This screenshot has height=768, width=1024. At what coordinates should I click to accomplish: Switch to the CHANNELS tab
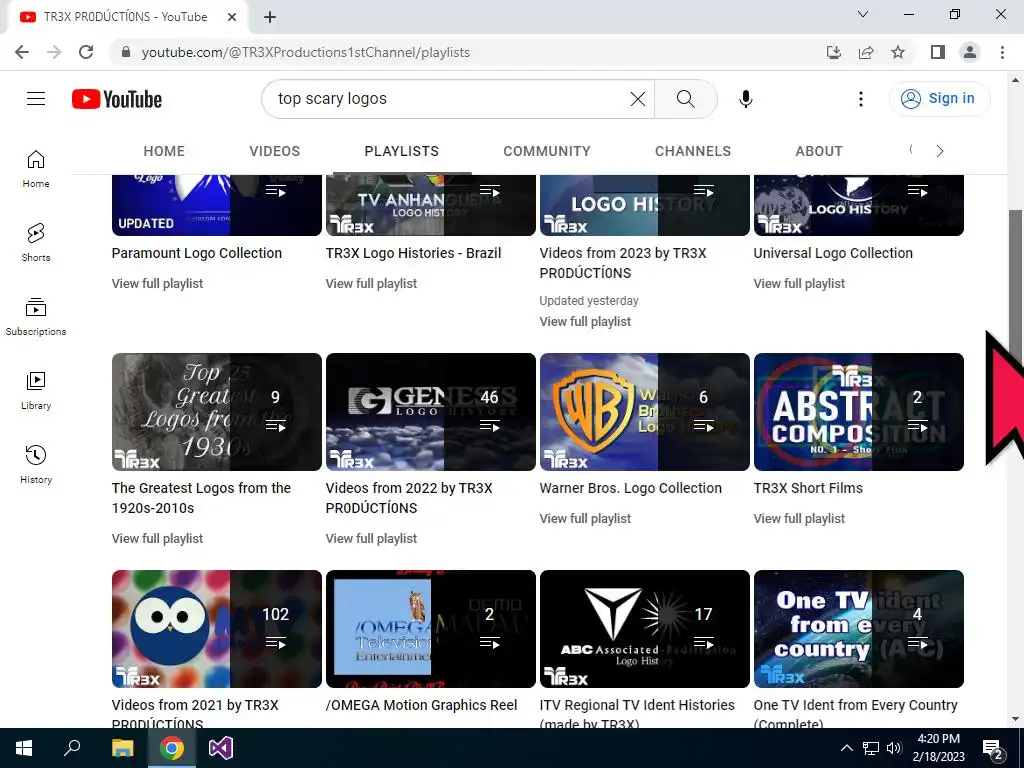(693, 151)
